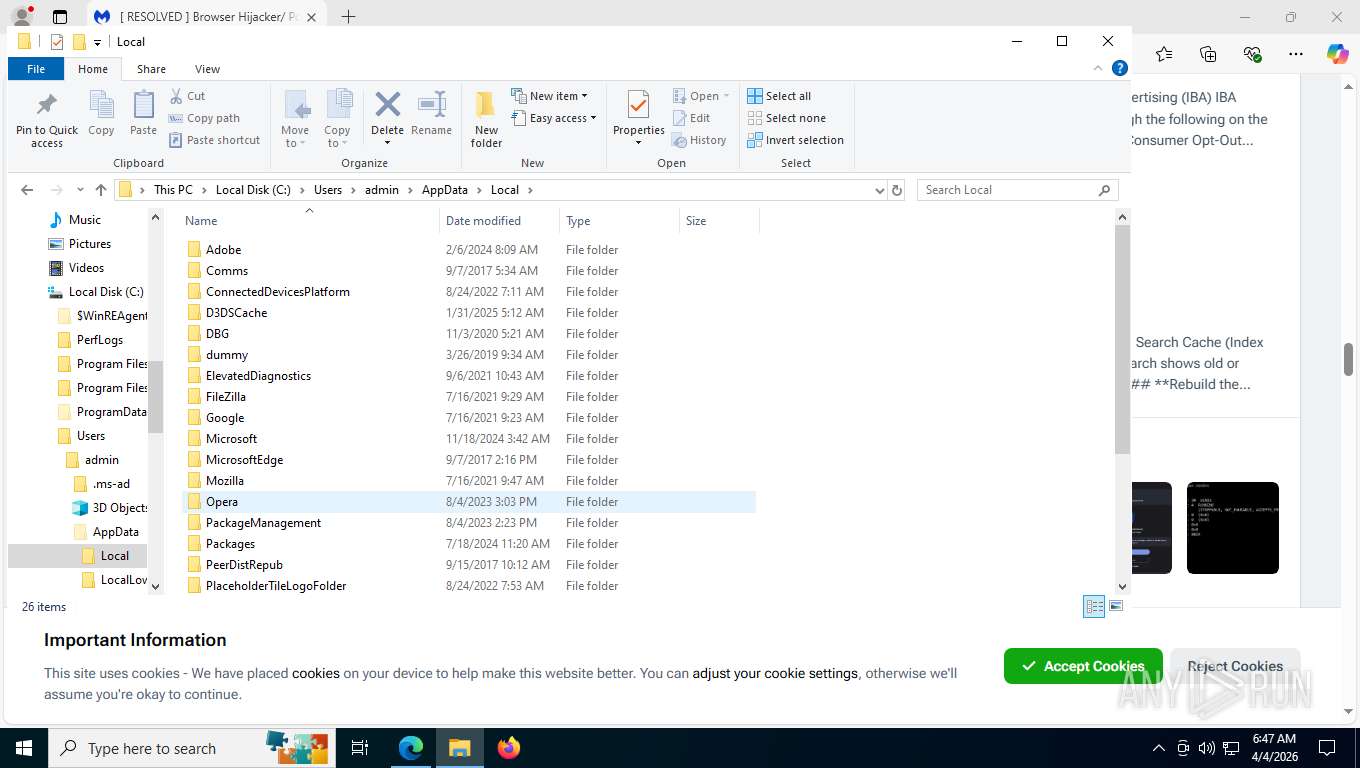
Task: Open Task View on the taskbar
Action: [x=360, y=747]
